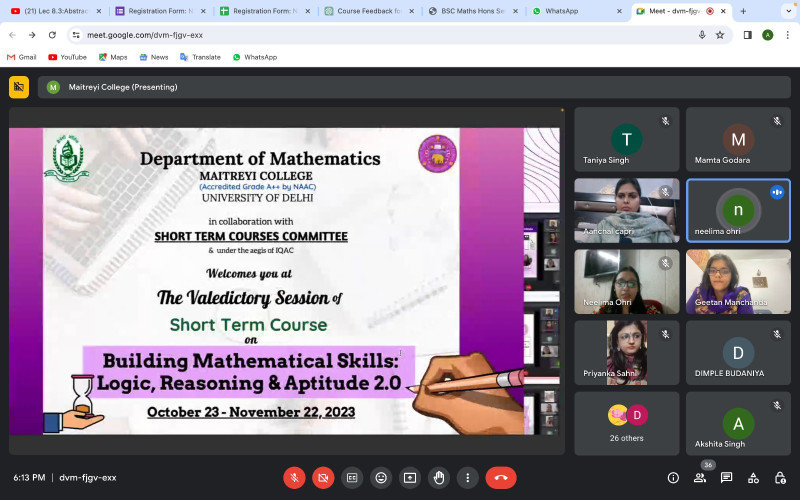Open the Course Feedback tab
The image size is (800, 500).
(369, 11)
